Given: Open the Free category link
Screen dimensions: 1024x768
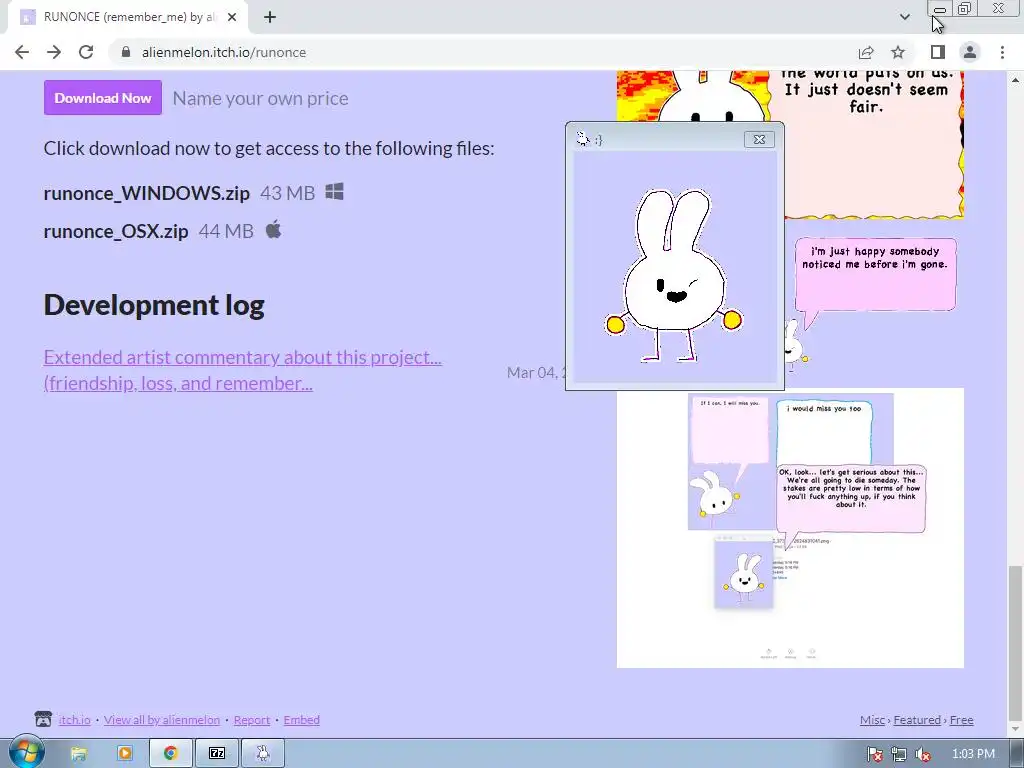Looking at the screenshot, I should coord(961,720).
